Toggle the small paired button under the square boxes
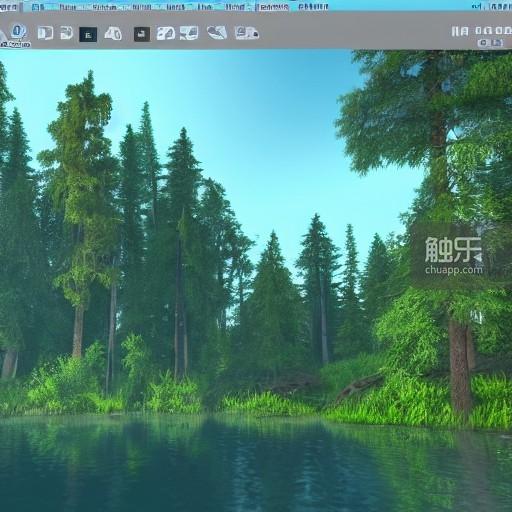Image resolution: width=512 pixels, height=512 pixels. (490, 43)
